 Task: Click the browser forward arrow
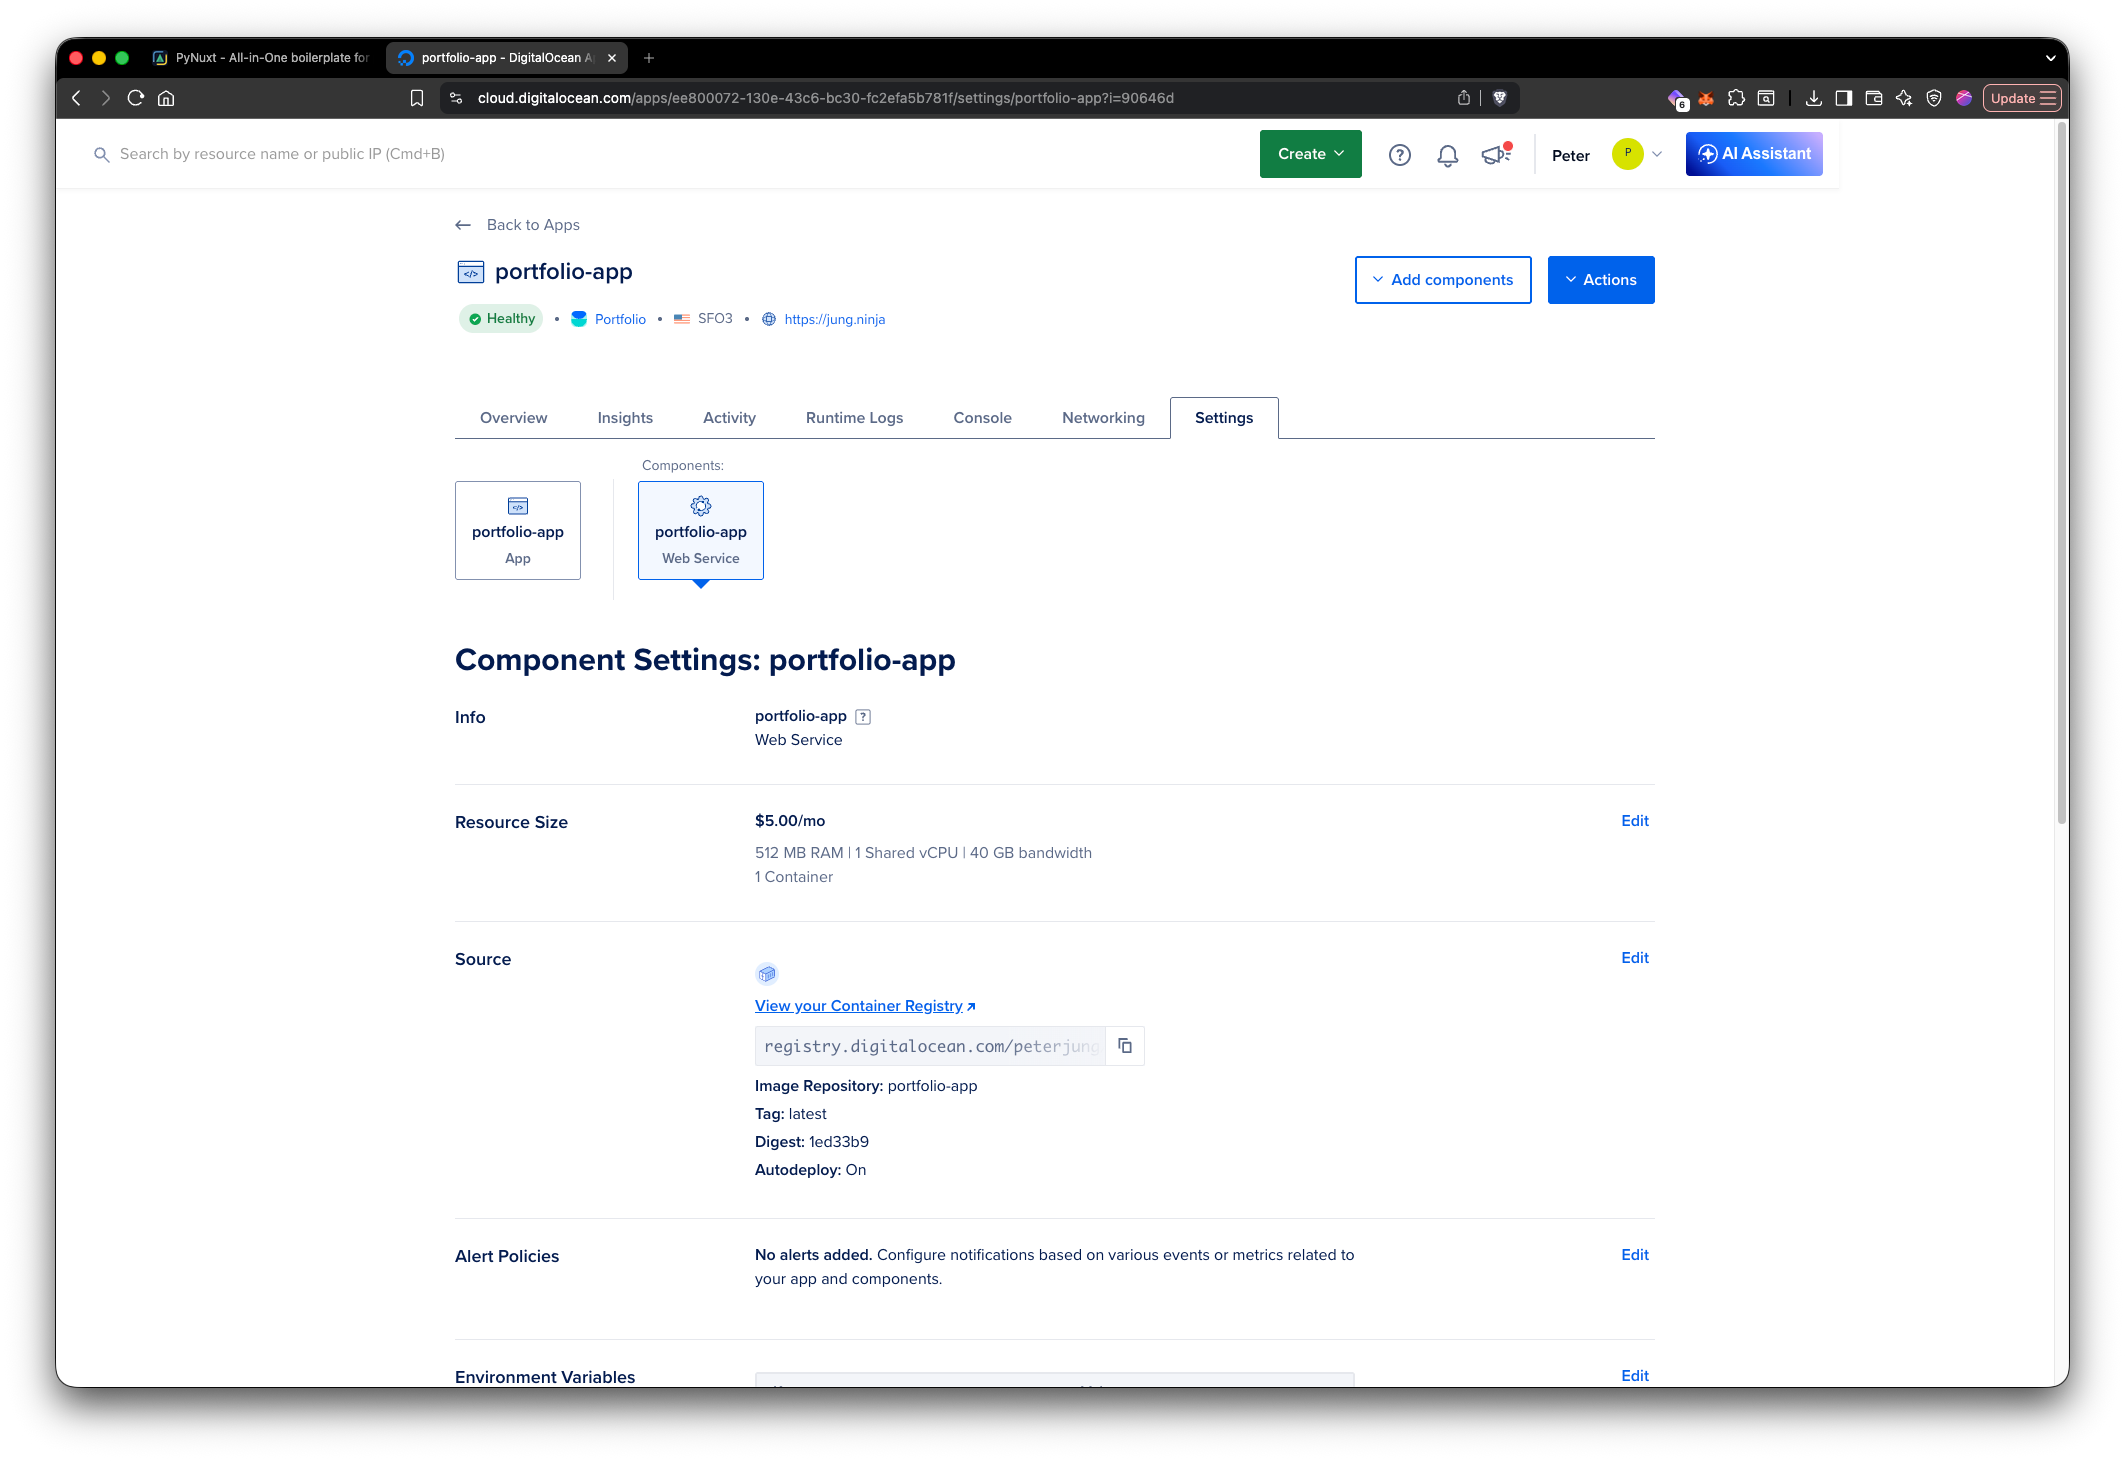point(106,98)
